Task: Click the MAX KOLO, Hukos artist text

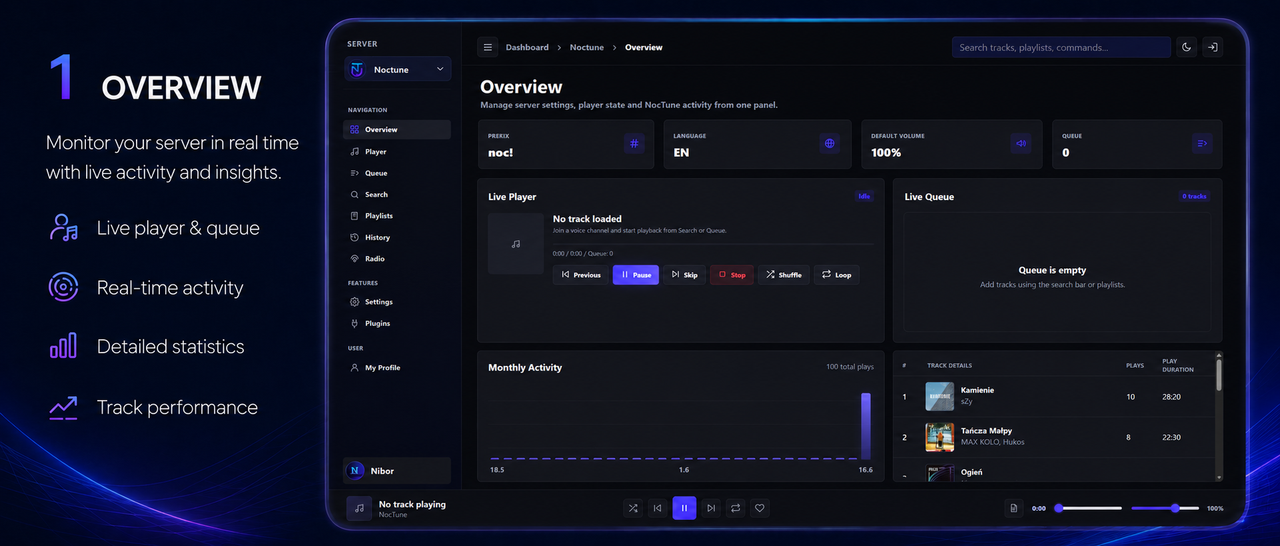Action: click(992, 442)
